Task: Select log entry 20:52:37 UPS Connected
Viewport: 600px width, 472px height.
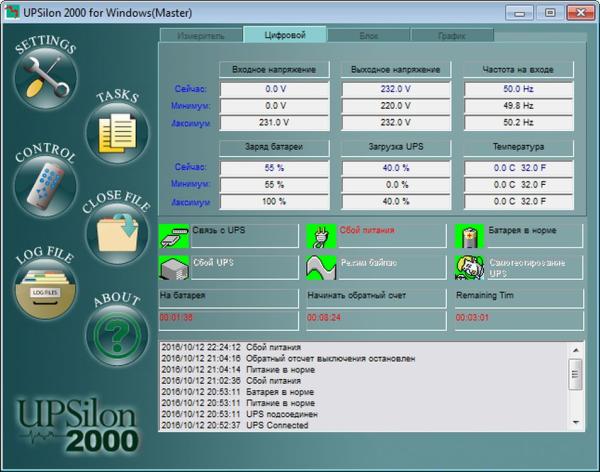Action: pos(235,425)
